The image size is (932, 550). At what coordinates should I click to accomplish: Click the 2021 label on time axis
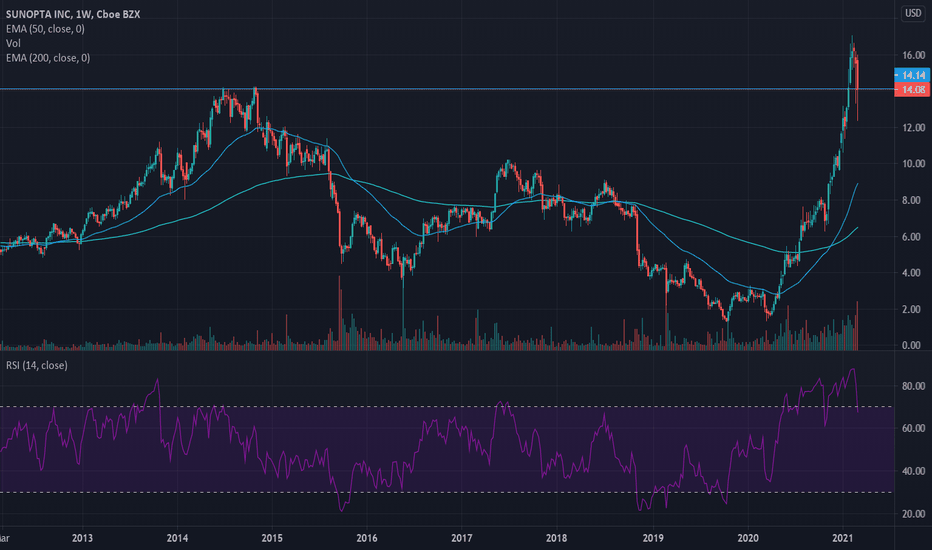843,538
